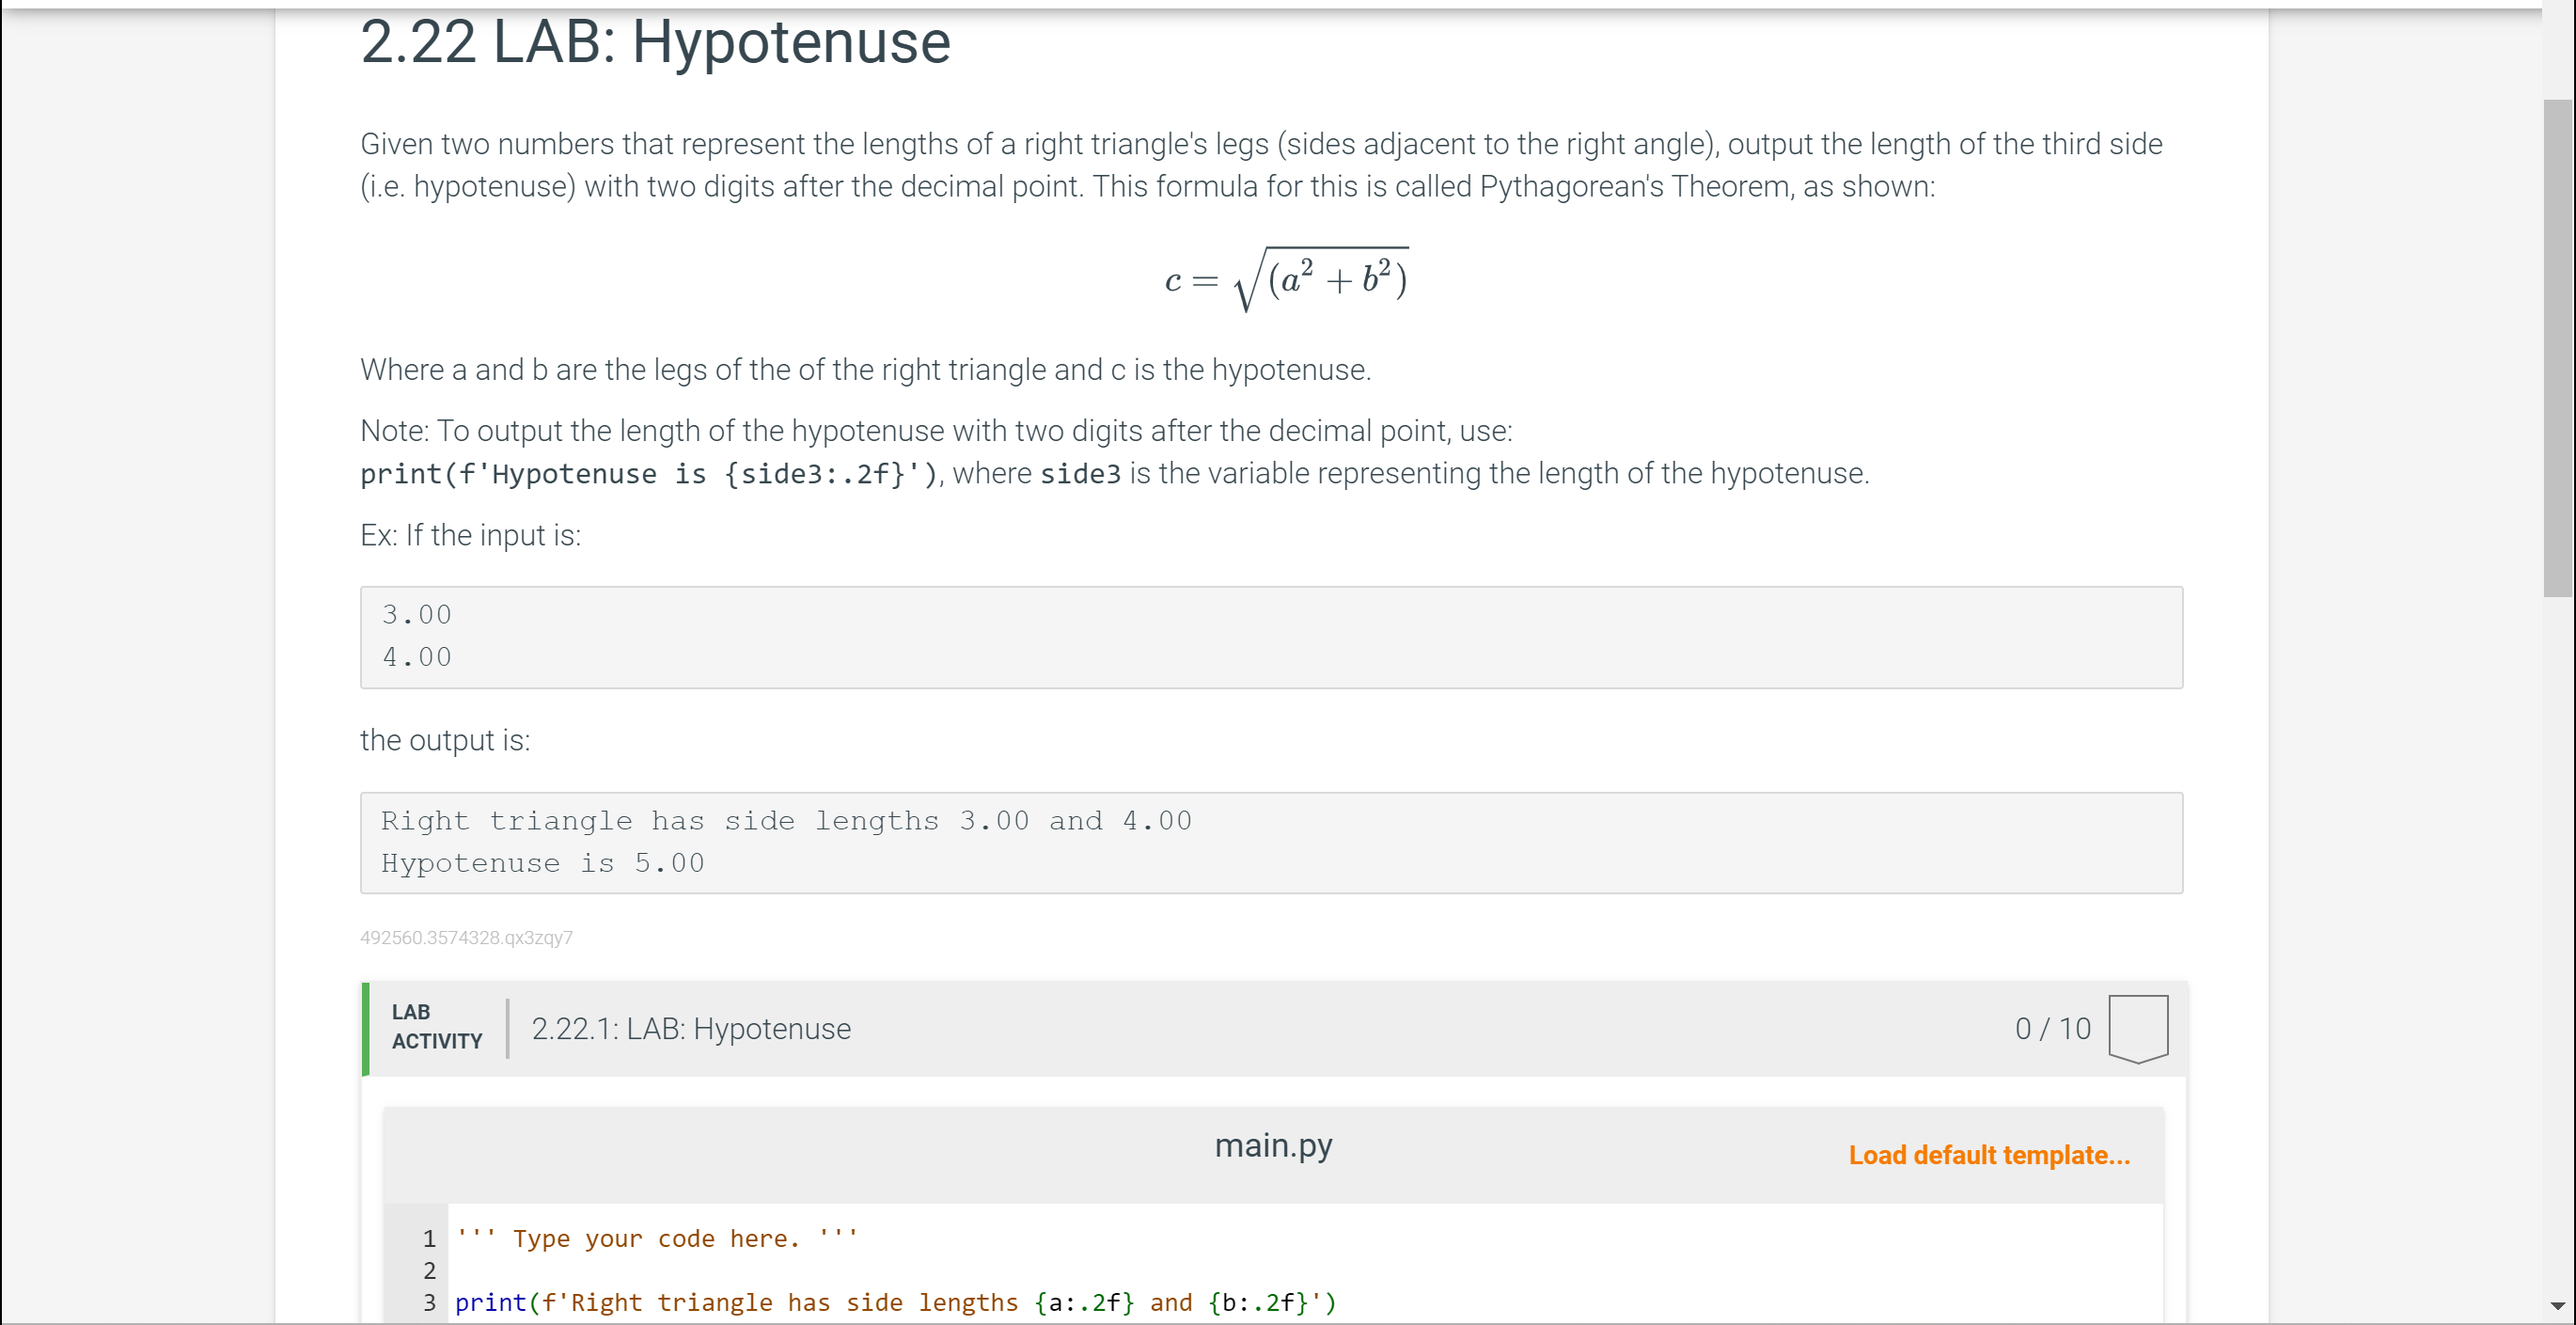
Task: Click the sample input box with 3.00
Action: [x=1270, y=637]
